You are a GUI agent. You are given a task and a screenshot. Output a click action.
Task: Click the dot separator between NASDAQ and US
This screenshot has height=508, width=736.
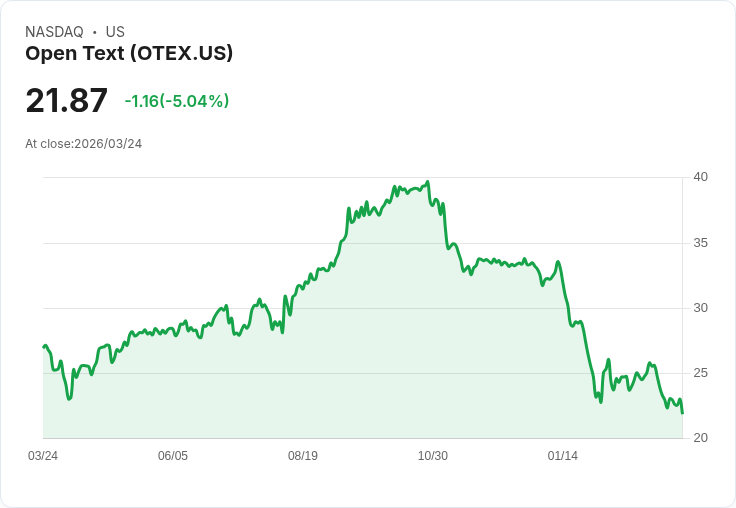click(95, 32)
